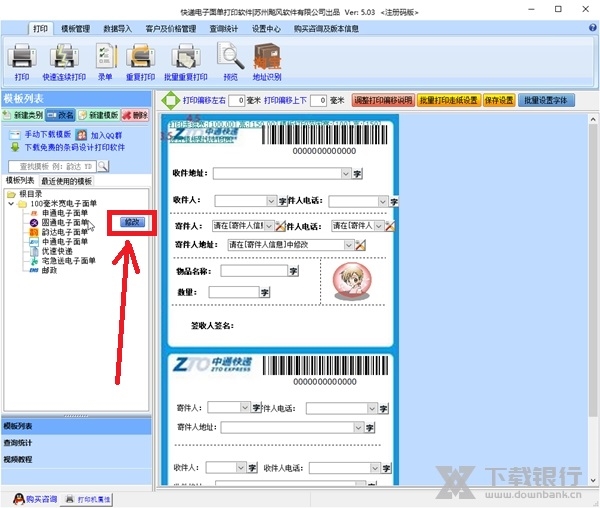Click the 批量打印走纸设置 button
This screenshot has height=508, width=600.
[x=448, y=101]
